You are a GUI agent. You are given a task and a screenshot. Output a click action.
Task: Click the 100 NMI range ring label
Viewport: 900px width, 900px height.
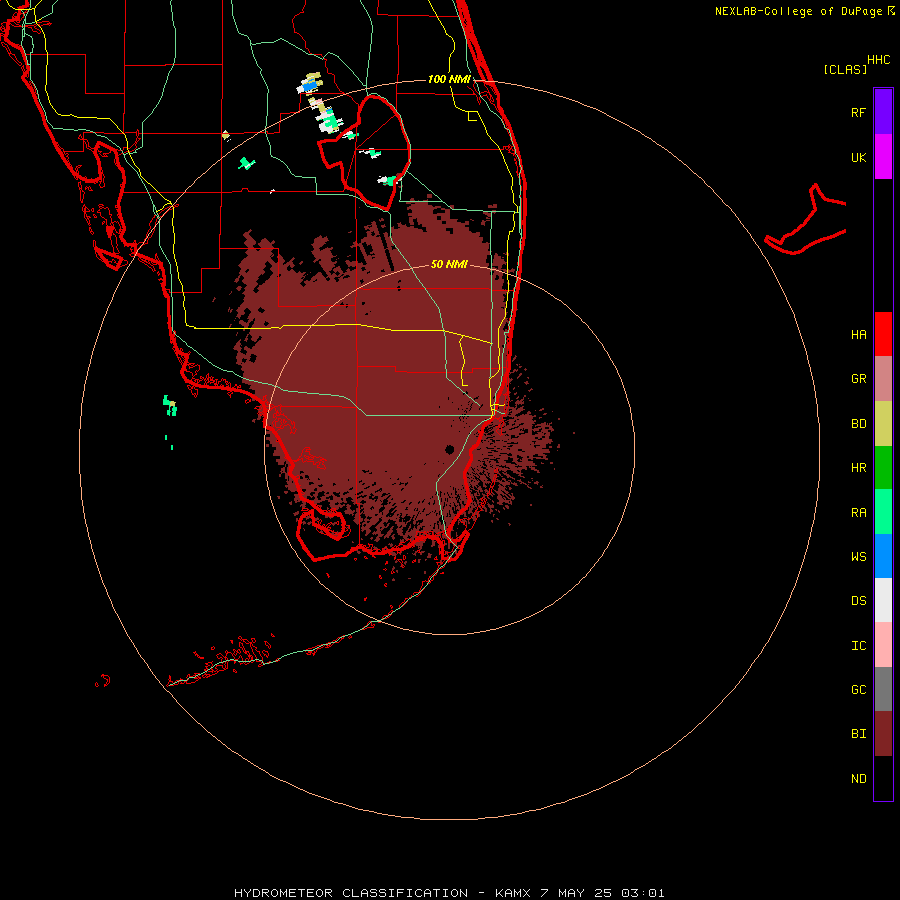tap(449, 79)
